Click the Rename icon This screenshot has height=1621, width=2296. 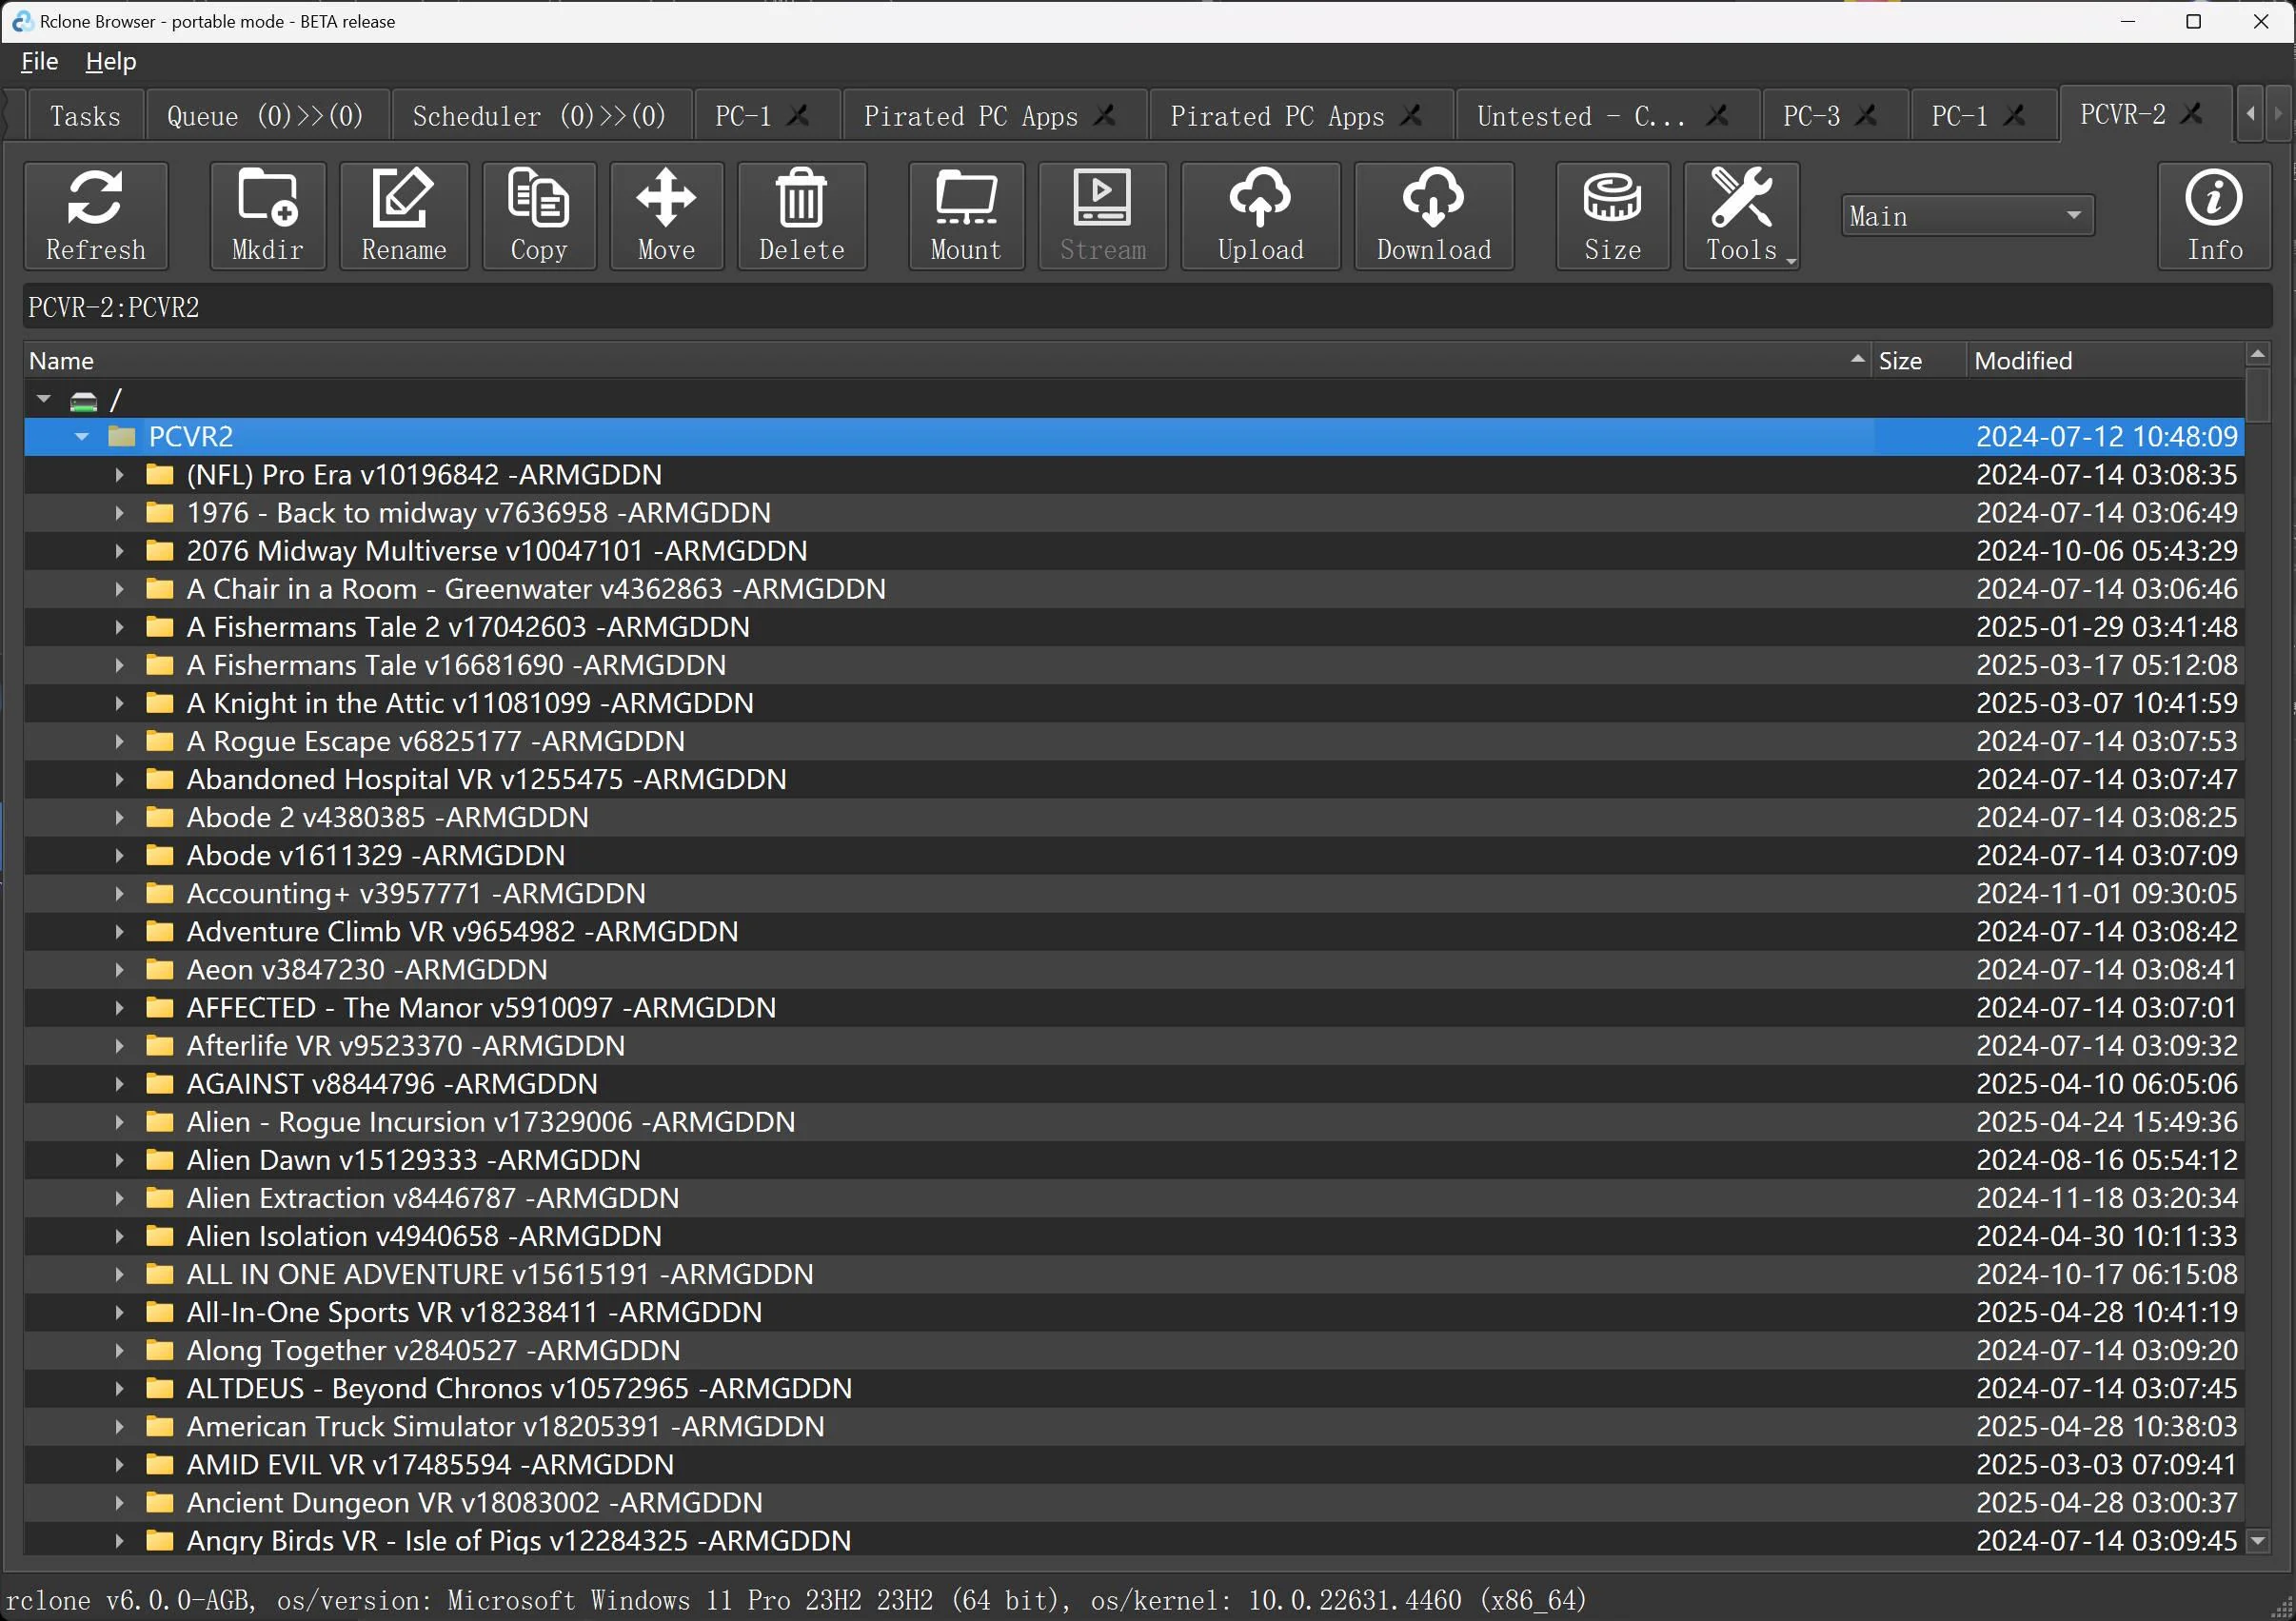click(403, 215)
